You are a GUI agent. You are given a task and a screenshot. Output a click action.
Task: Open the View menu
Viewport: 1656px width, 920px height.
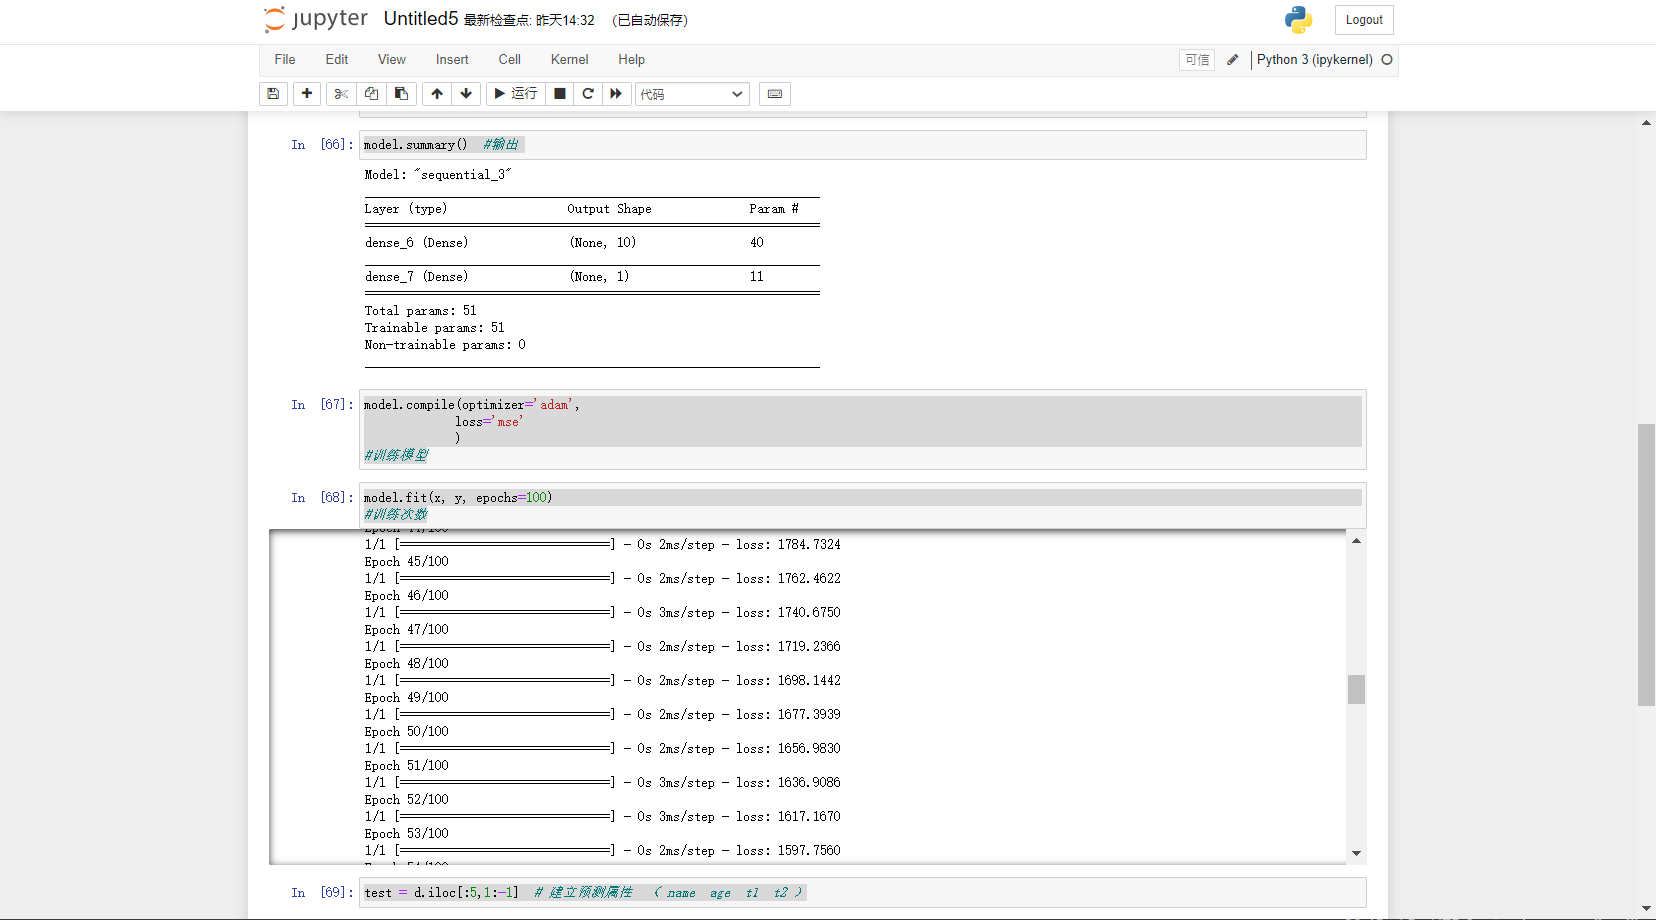point(392,60)
